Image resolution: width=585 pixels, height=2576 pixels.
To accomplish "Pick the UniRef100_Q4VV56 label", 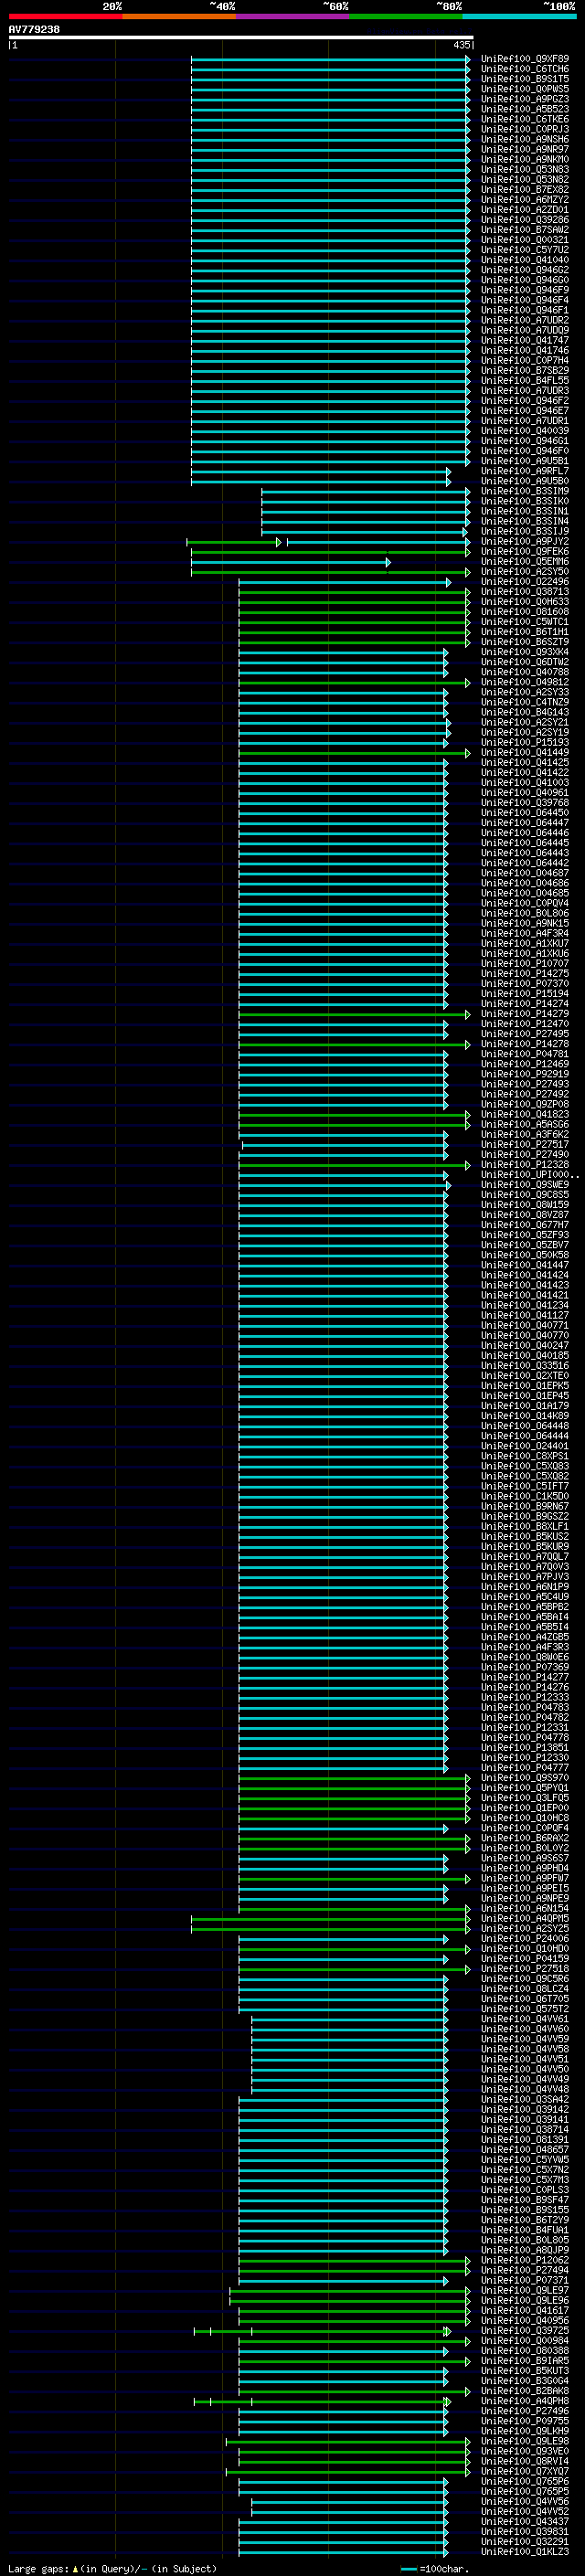I will tap(524, 2502).
